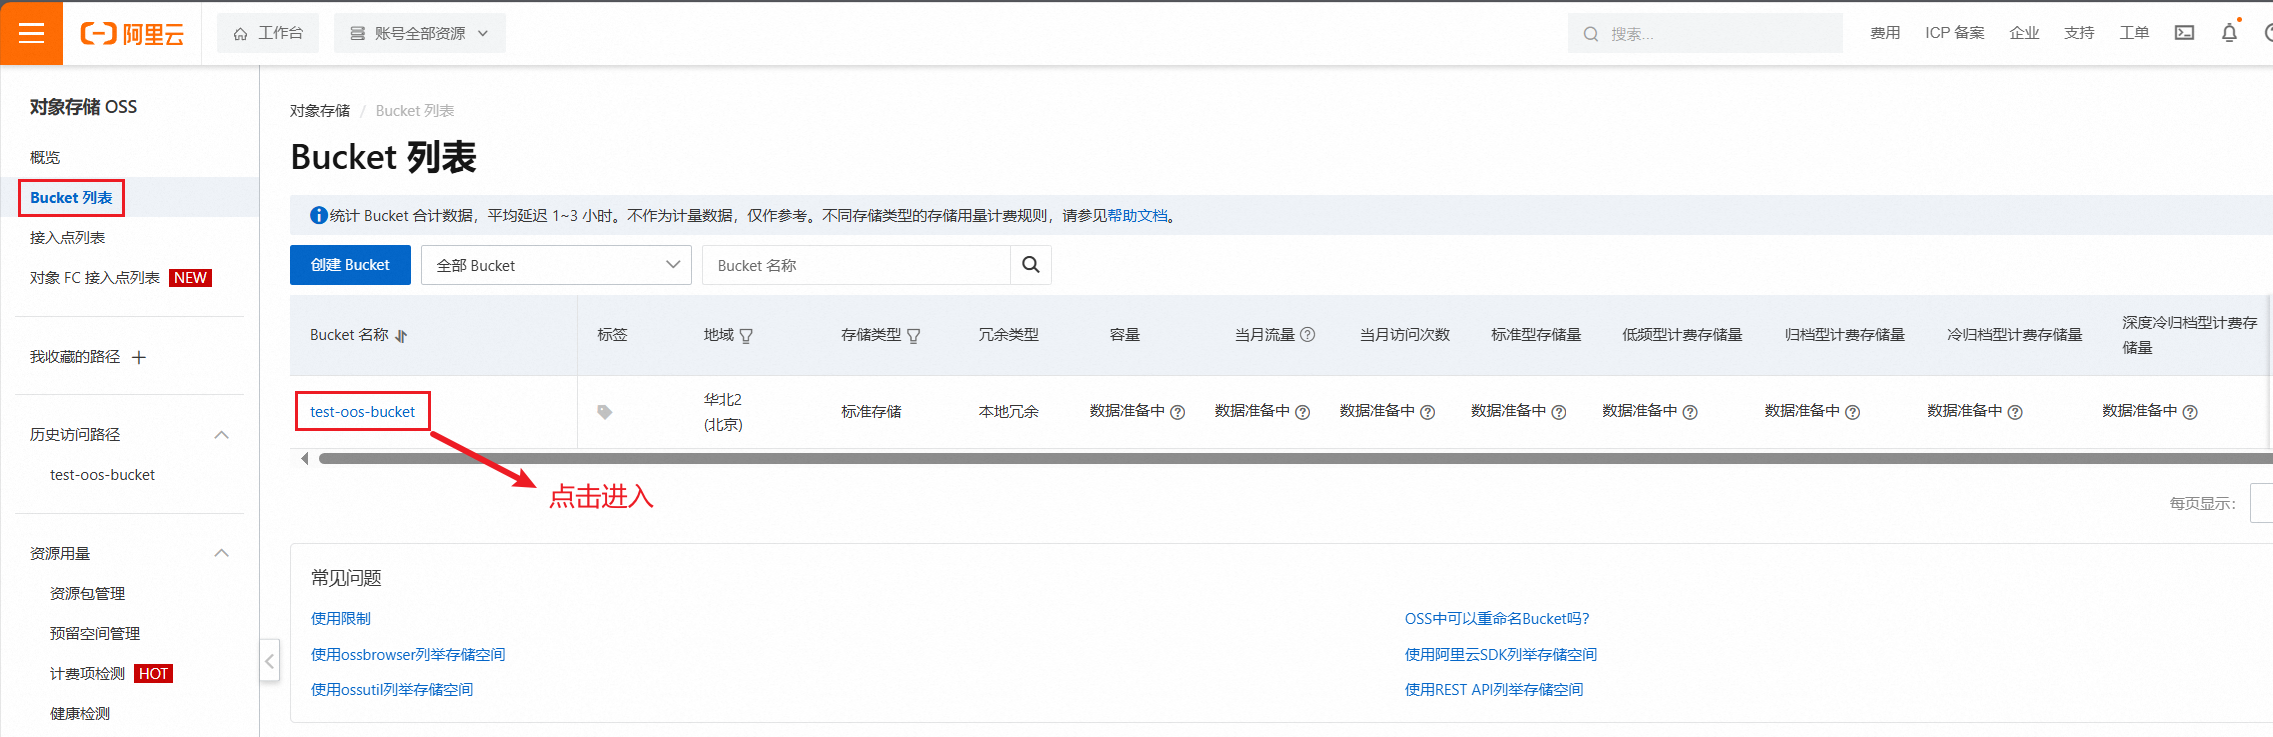Image resolution: width=2273 pixels, height=737 pixels.
Task: Click the blue info icon in the notice bar
Action: click(319, 215)
